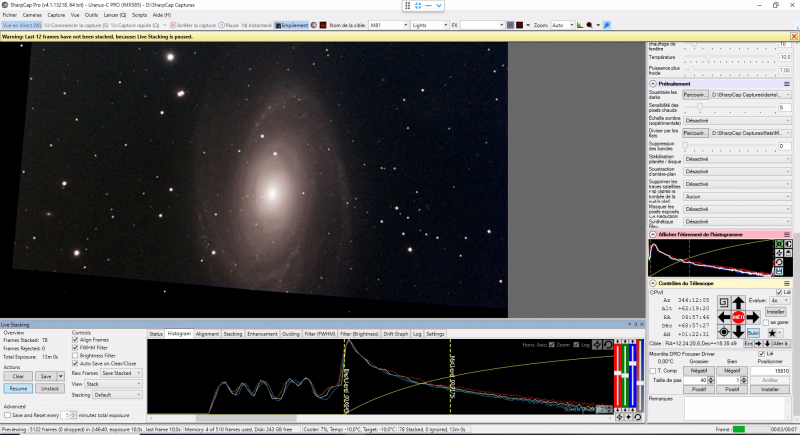800x435 pixels.
Task: Open the M81 target name dropdown
Action: [x=389, y=25]
